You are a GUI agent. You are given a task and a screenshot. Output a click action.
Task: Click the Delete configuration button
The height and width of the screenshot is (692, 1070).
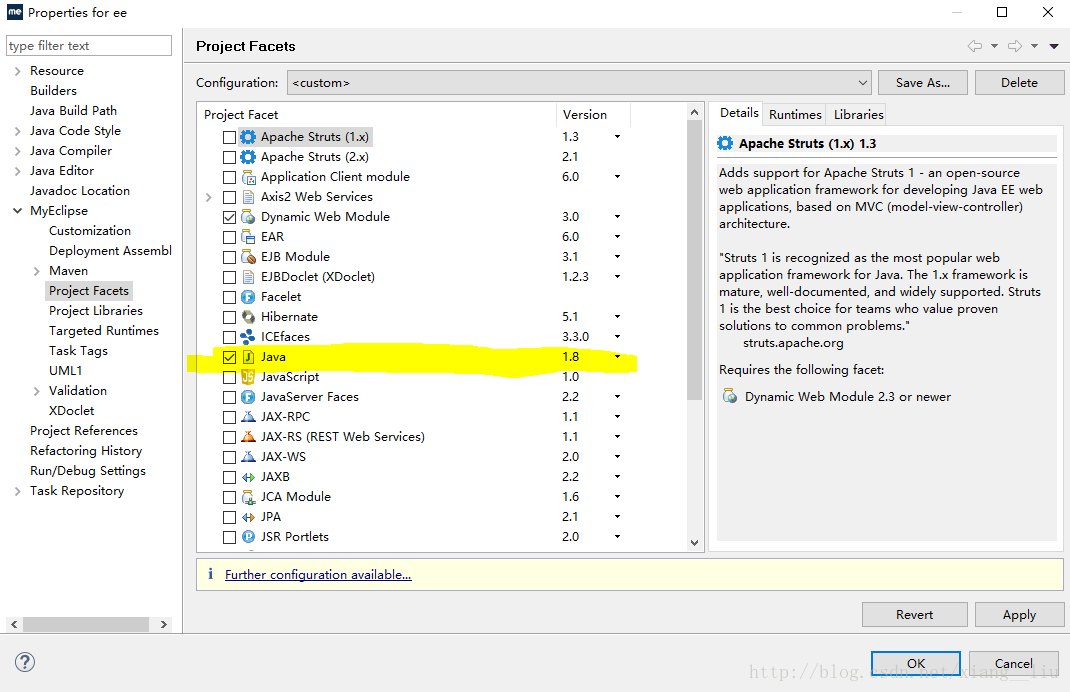coord(1020,83)
